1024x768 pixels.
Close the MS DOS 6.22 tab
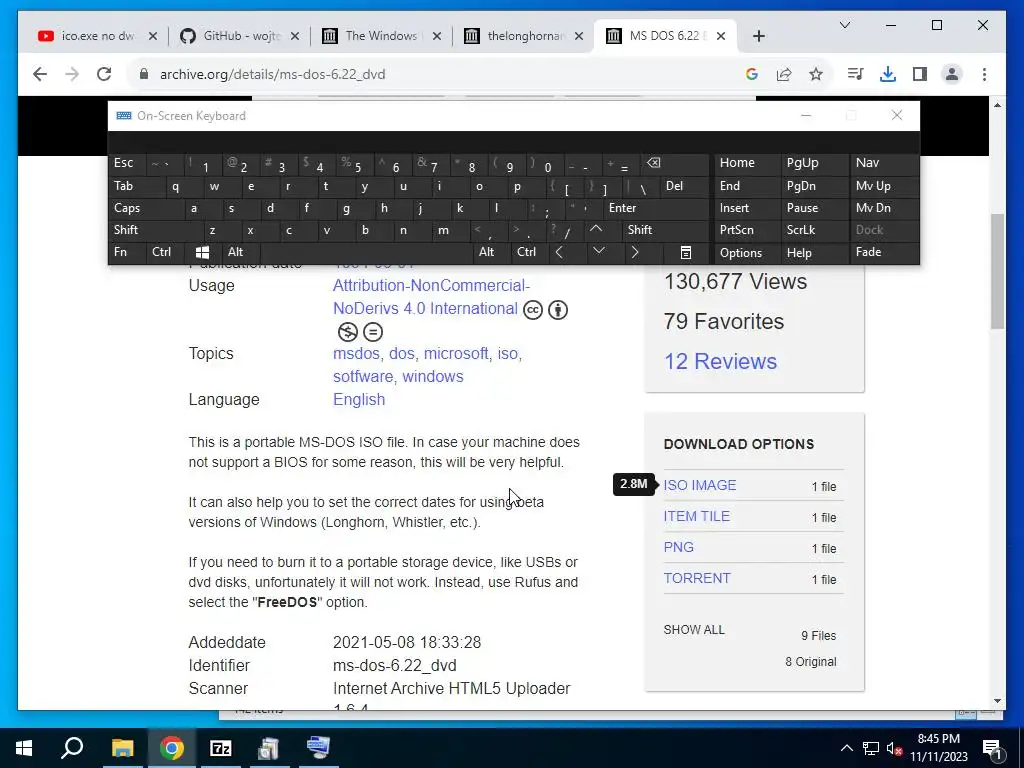click(x=721, y=36)
